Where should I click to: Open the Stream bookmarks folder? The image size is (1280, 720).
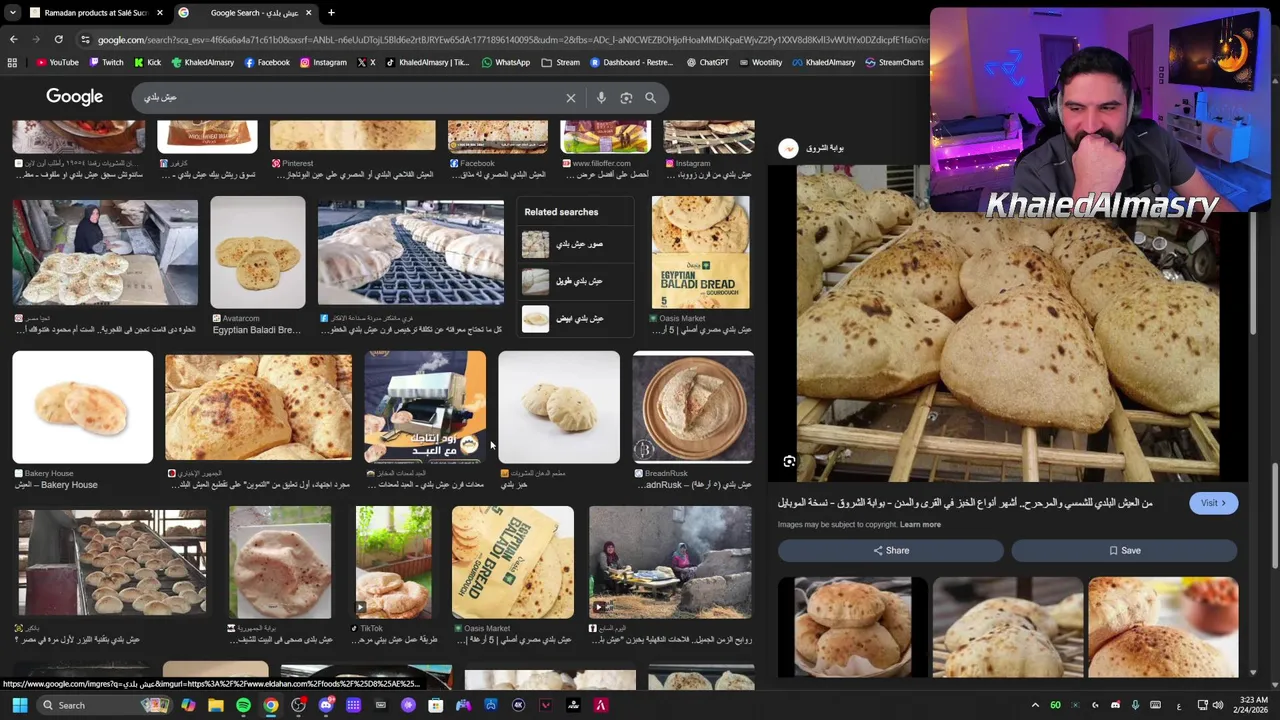point(560,62)
